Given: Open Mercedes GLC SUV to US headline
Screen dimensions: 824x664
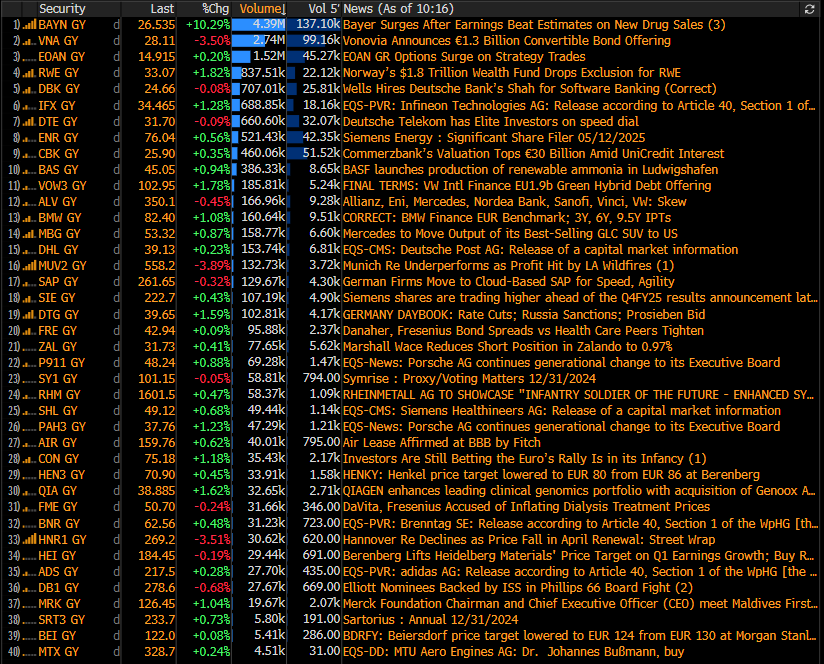Looking at the screenshot, I should [510, 234].
